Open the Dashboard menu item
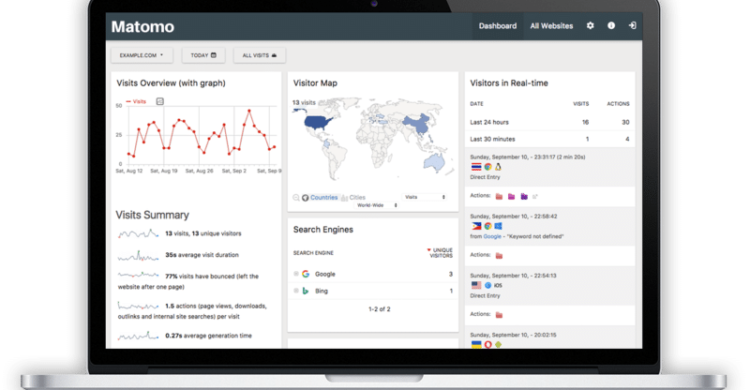Viewport: 750px width, 390px height. point(497,26)
